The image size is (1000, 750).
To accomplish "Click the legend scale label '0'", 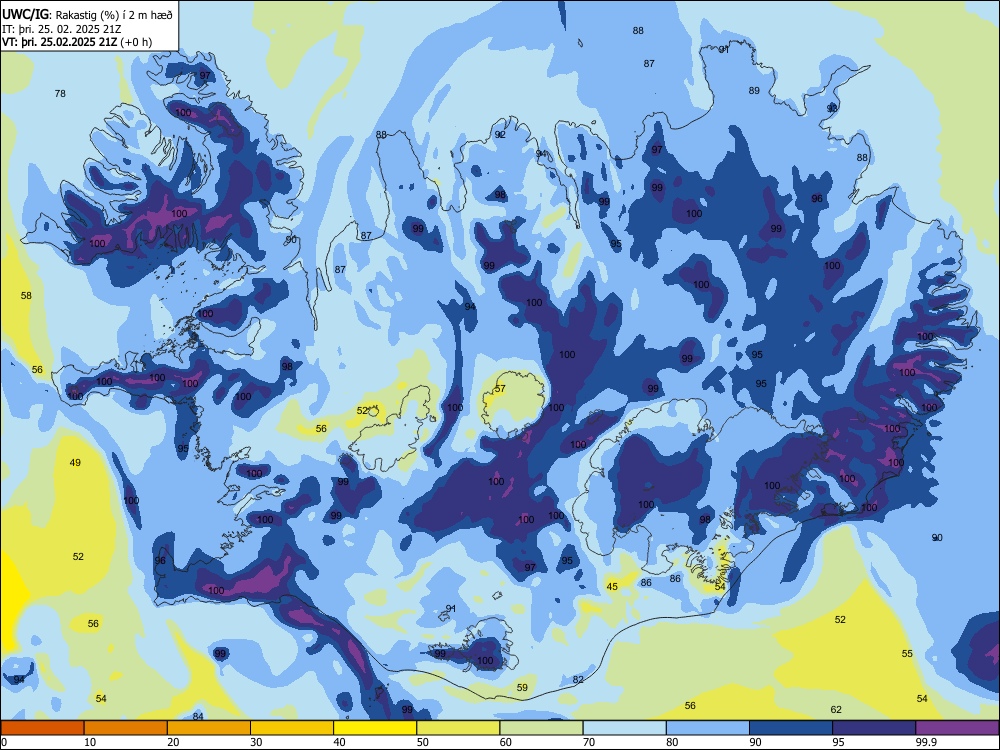I will coord(4,742).
